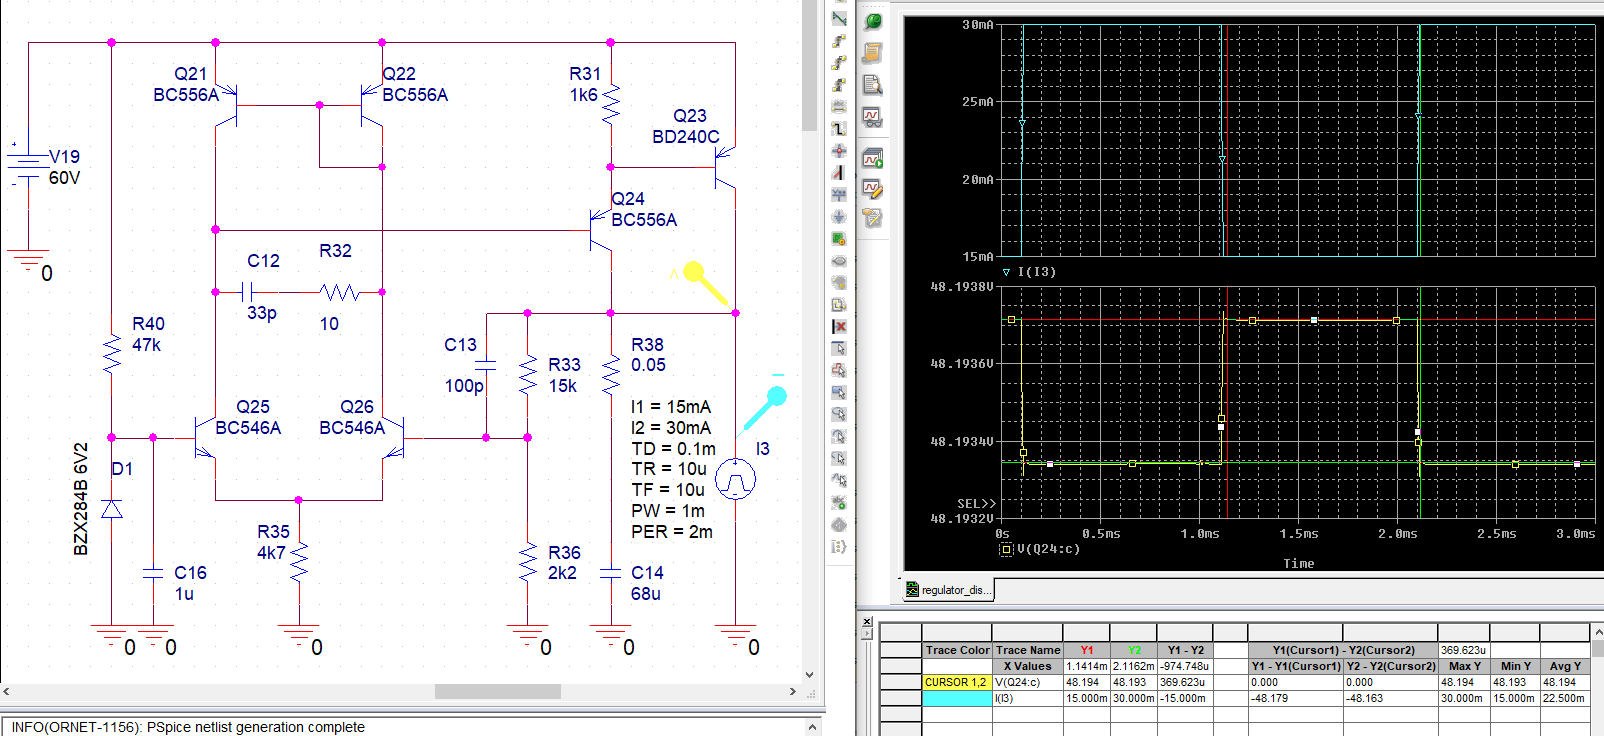Viewport: 1604px width, 736px height.
Task: Click the green Y2 column header
Action: 1134,650
